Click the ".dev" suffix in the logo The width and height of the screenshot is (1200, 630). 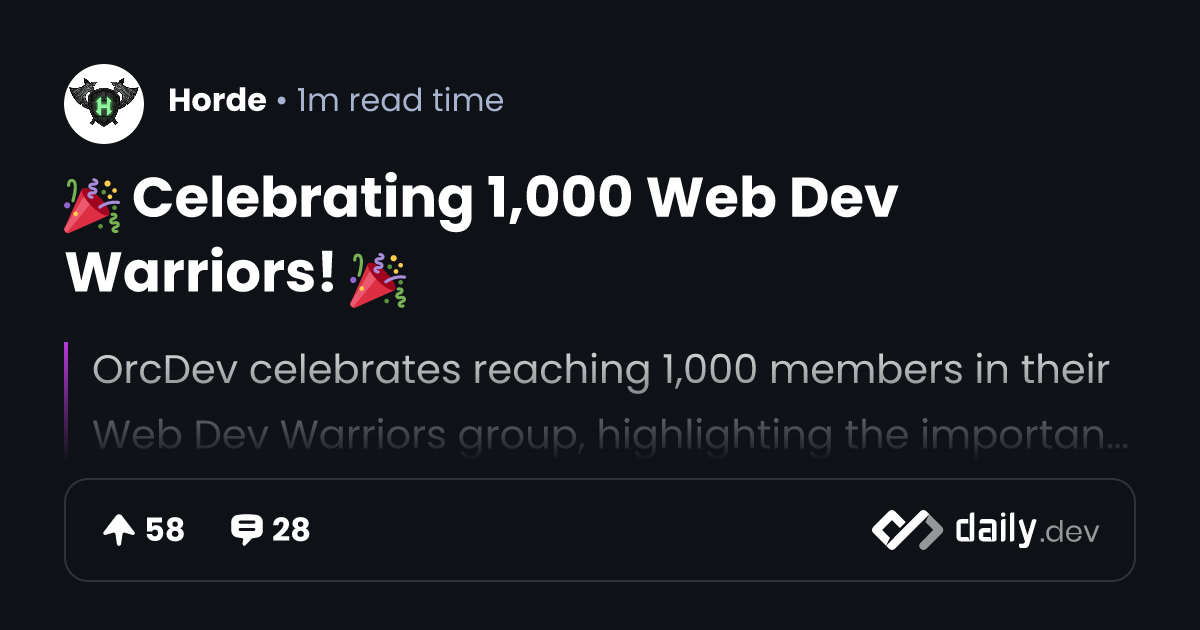1070,534
